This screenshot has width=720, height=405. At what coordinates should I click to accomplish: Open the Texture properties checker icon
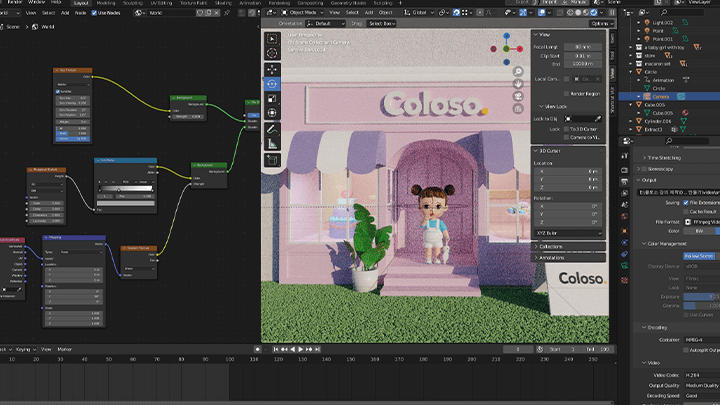tap(624, 280)
